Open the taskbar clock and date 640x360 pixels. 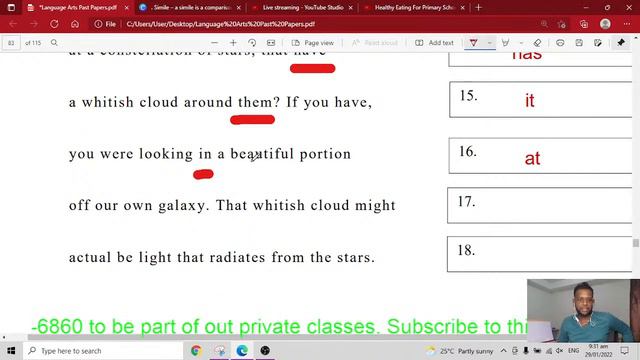(598, 351)
